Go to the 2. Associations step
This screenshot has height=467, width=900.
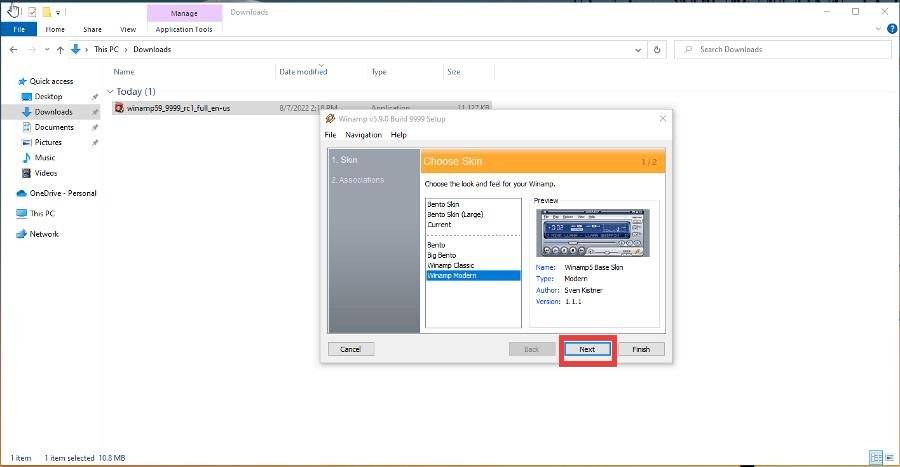[x=358, y=180]
